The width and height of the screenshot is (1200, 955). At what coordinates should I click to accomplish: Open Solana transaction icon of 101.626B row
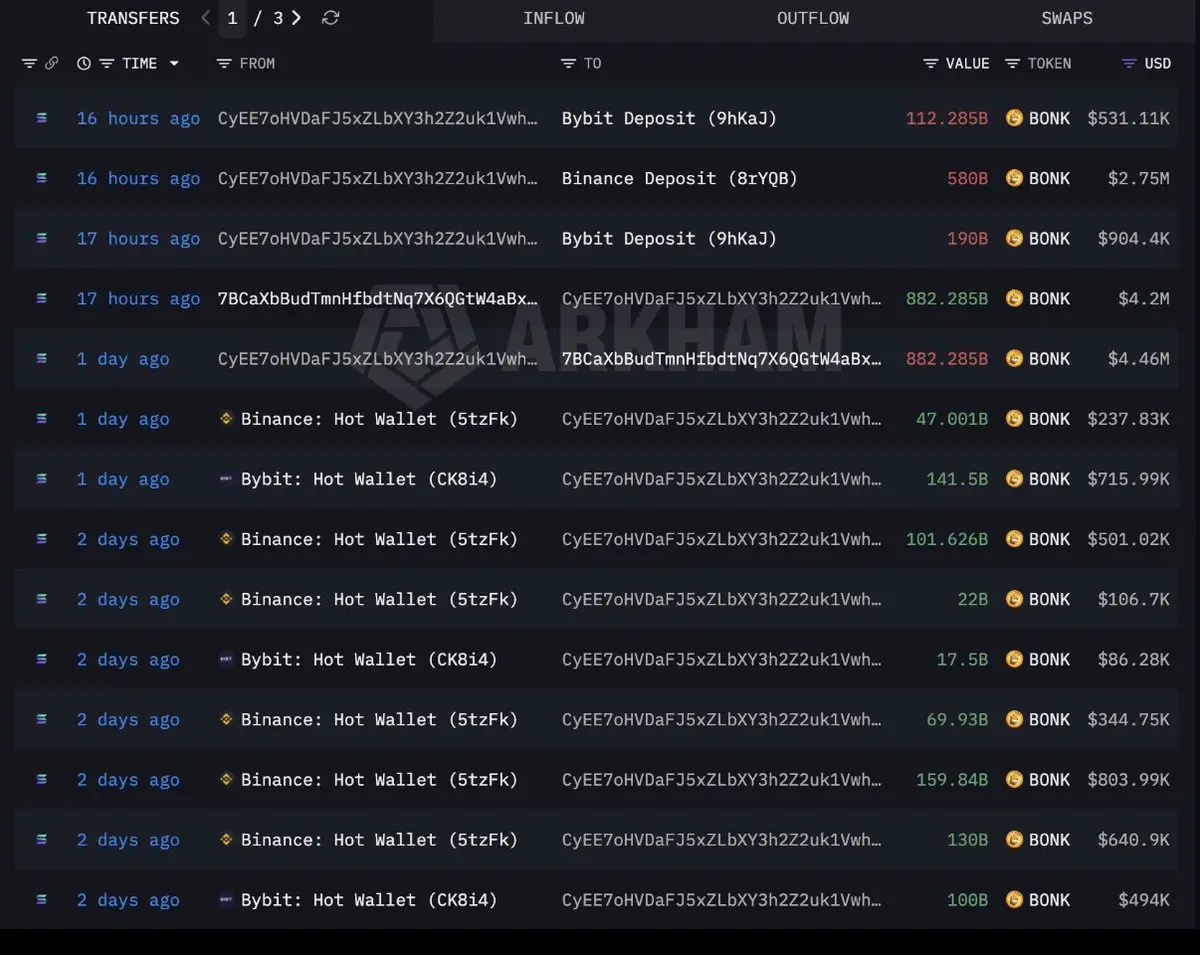pyautogui.click(x=41, y=539)
